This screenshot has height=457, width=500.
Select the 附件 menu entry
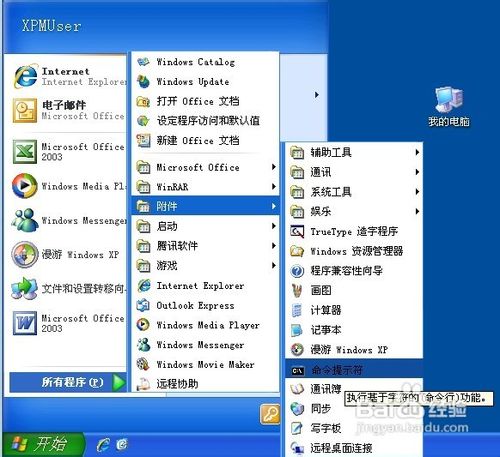(206, 206)
